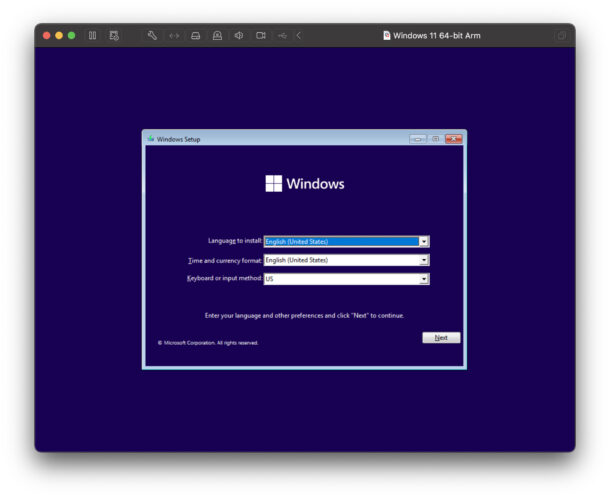
Task: Click the hard disk device icon
Action: (x=196, y=35)
